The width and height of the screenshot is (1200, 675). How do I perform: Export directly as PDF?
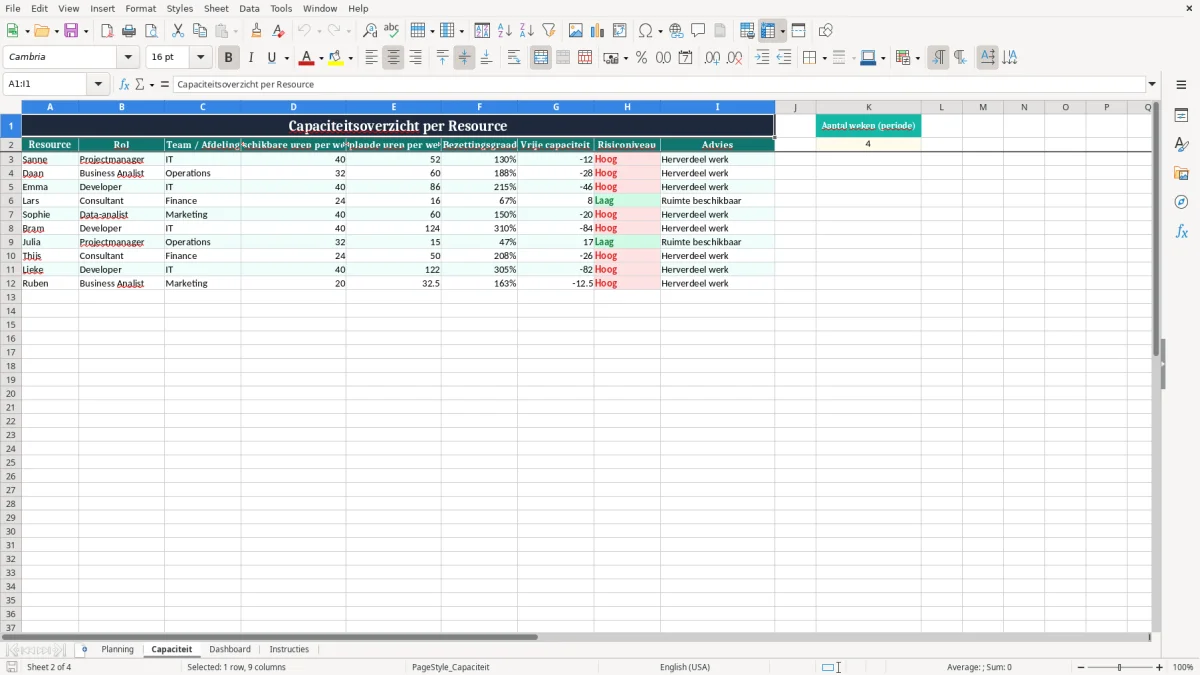[107, 31]
